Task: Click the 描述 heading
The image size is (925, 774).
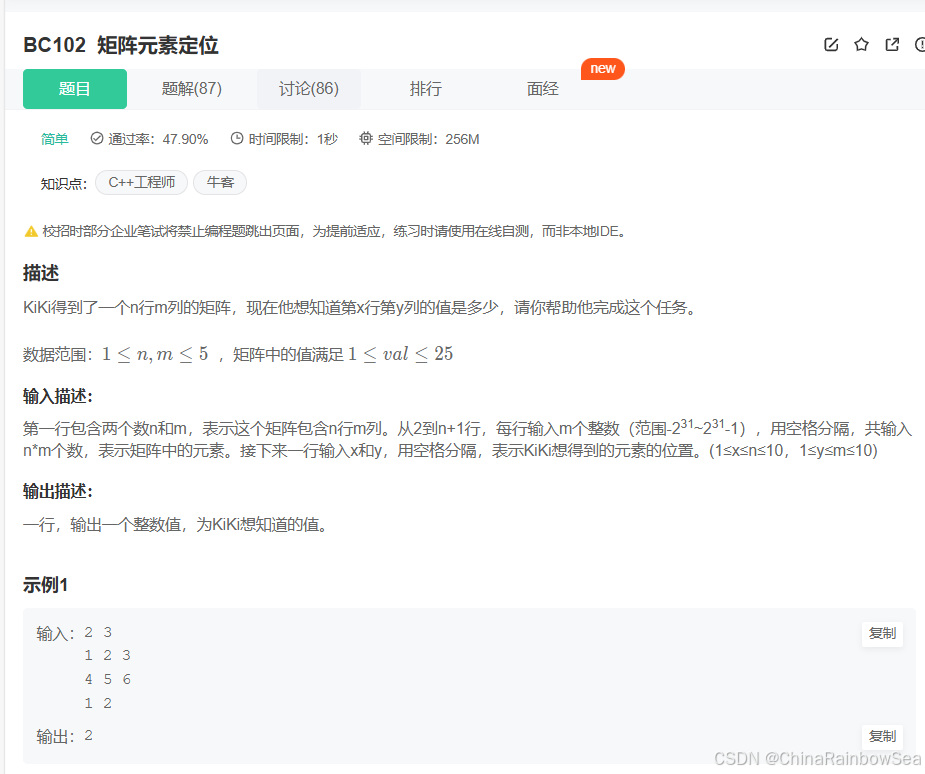Action: pyautogui.click(x=41, y=273)
